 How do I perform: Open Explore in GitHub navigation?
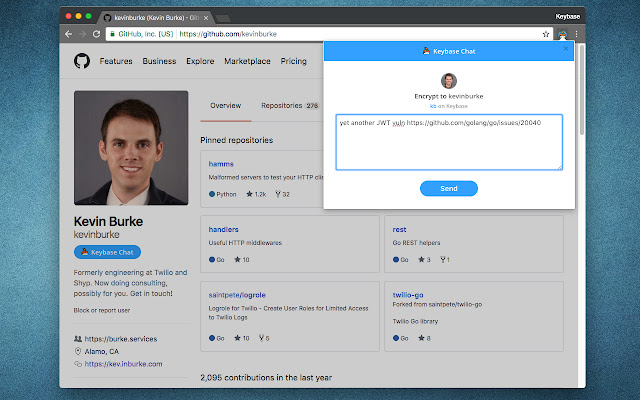(x=200, y=61)
